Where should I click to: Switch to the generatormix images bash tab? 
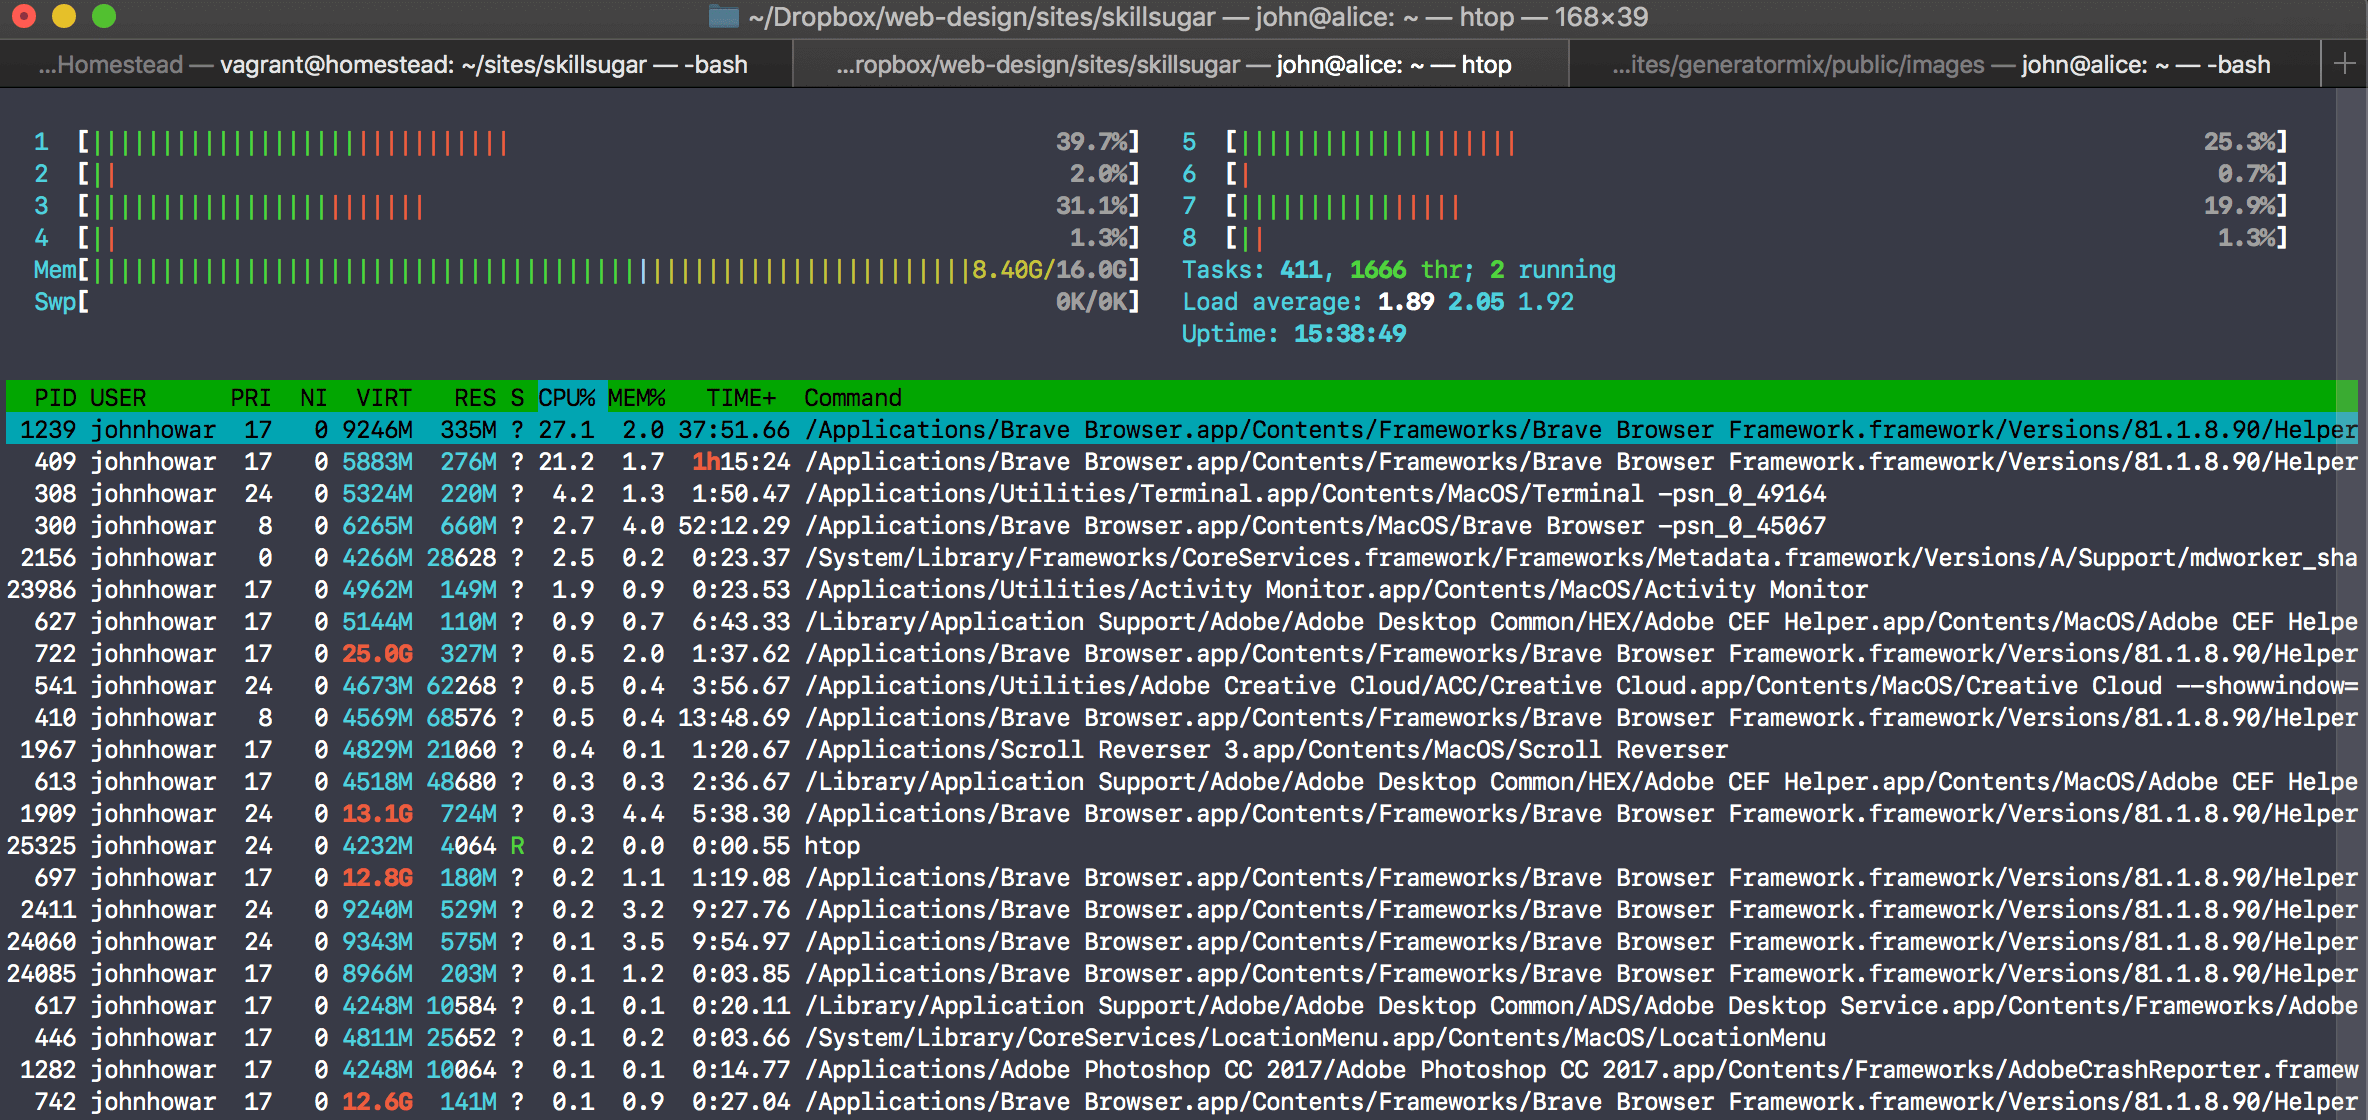click(1944, 64)
